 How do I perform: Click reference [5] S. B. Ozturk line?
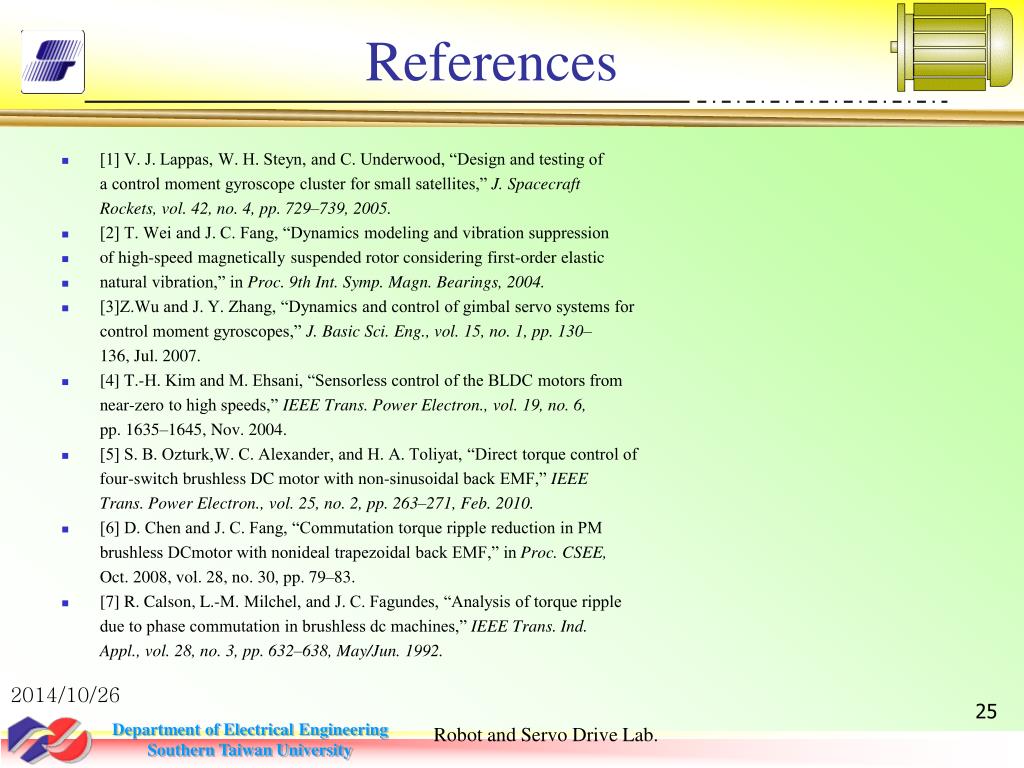368,455
